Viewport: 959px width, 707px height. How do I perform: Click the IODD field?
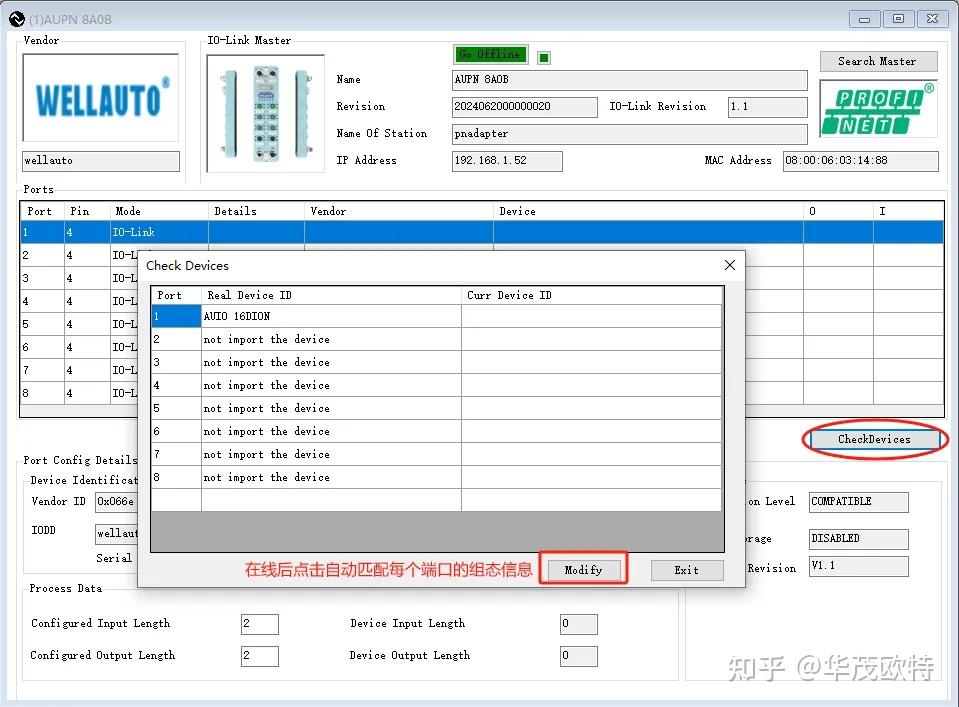(x=116, y=533)
